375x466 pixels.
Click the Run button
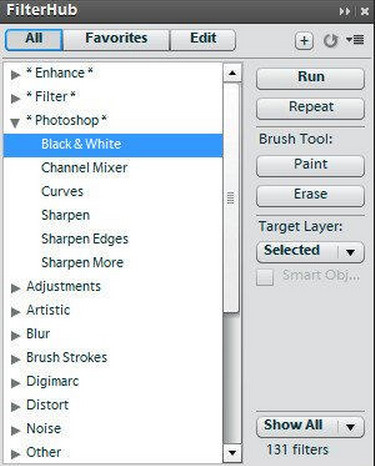click(310, 78)
